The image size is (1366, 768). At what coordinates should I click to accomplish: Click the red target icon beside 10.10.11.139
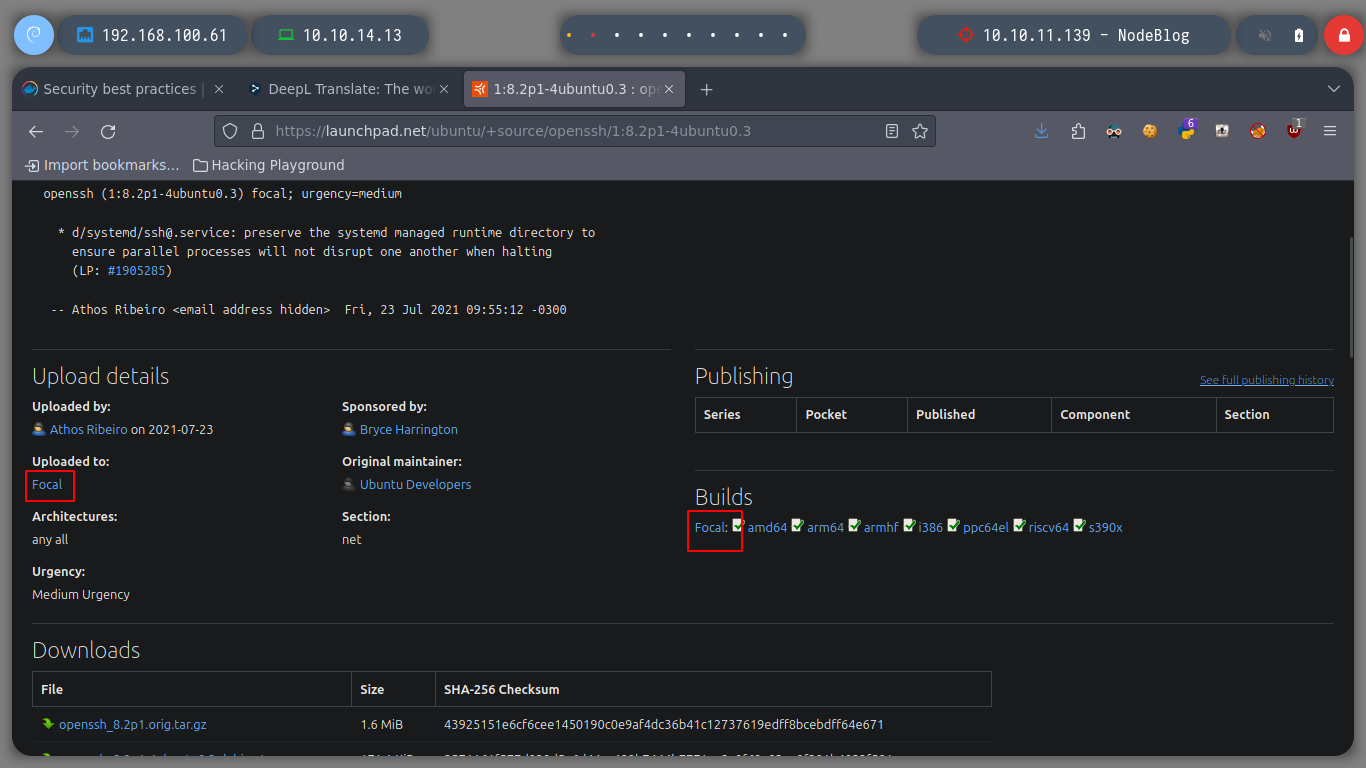[x=965, y=35]
